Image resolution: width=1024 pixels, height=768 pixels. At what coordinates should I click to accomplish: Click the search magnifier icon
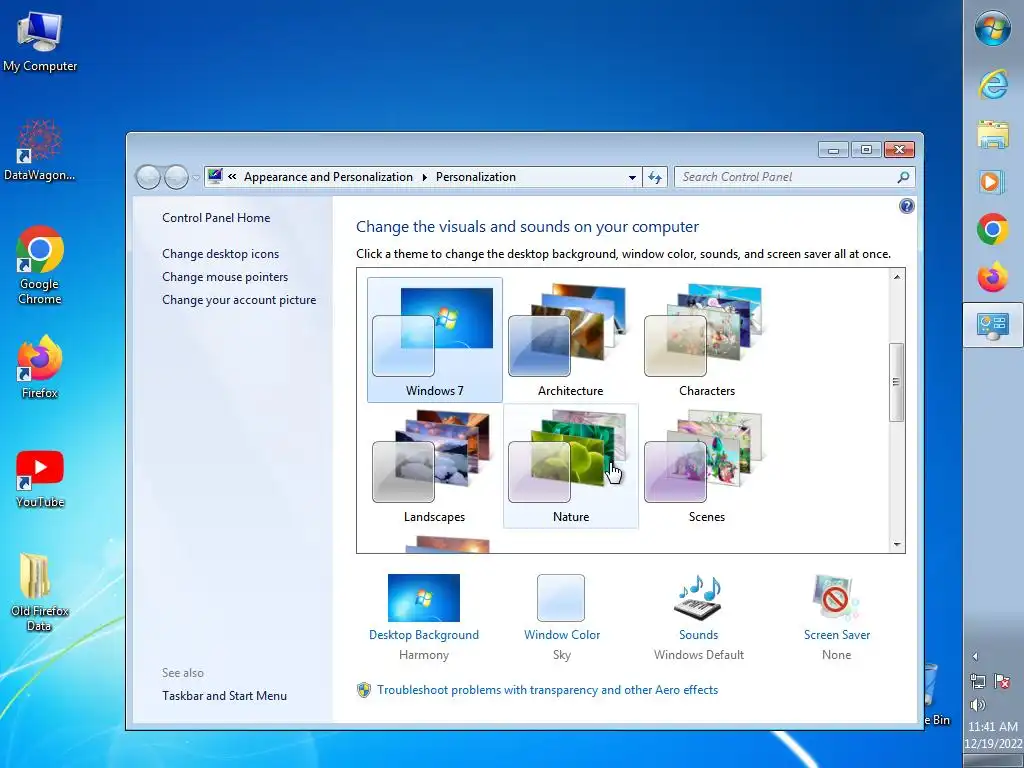(903, 177)
